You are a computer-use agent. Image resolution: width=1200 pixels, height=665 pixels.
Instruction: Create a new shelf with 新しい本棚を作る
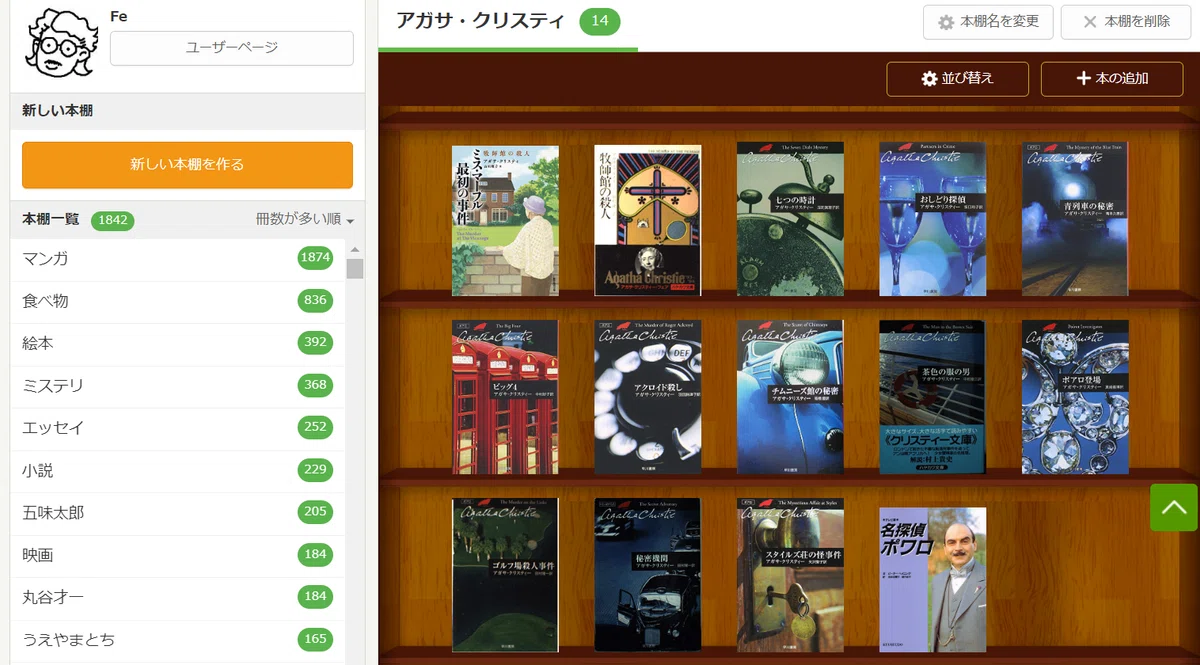(187, 165)
